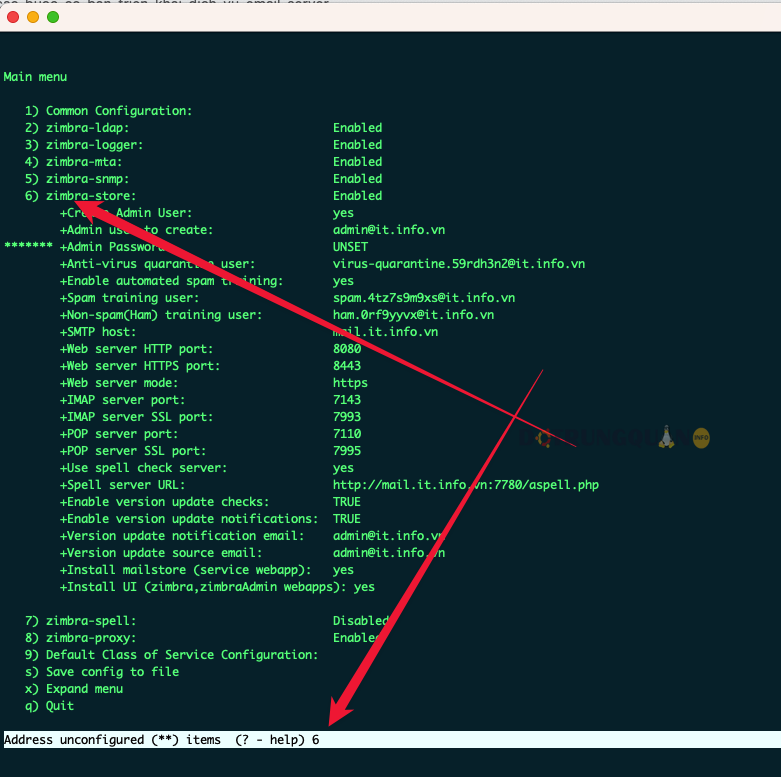Click 'Enabled' value next to zimbra-ldap
Screen dimensions: 781x777
358,128
